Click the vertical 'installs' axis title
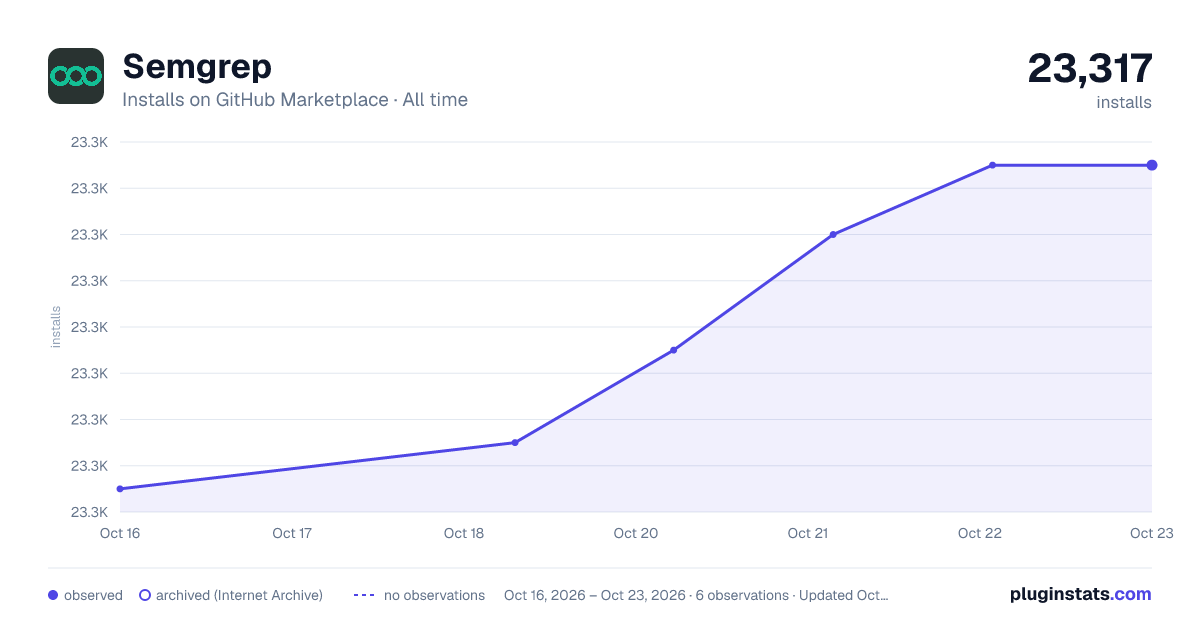 click(x=56, y=327)
